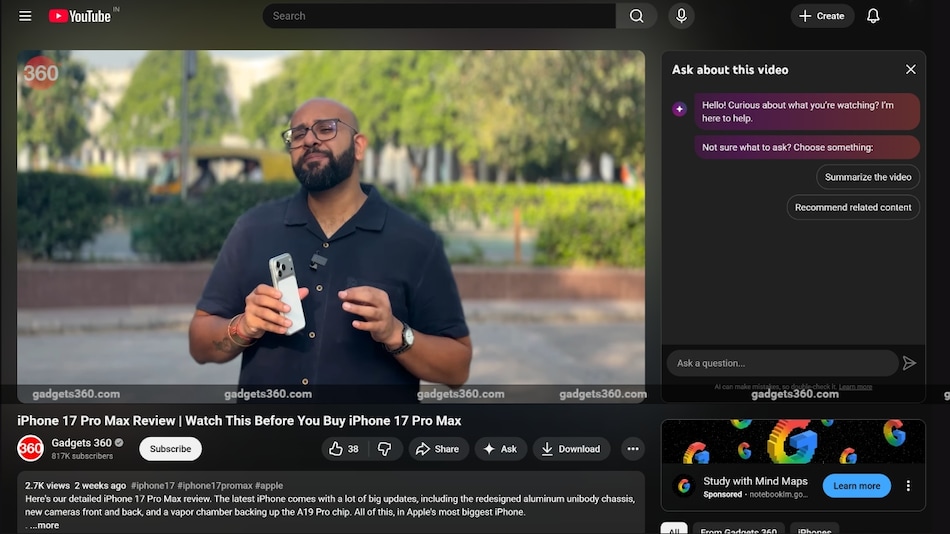Dislike the video with thumbs down

coord(385,449)
